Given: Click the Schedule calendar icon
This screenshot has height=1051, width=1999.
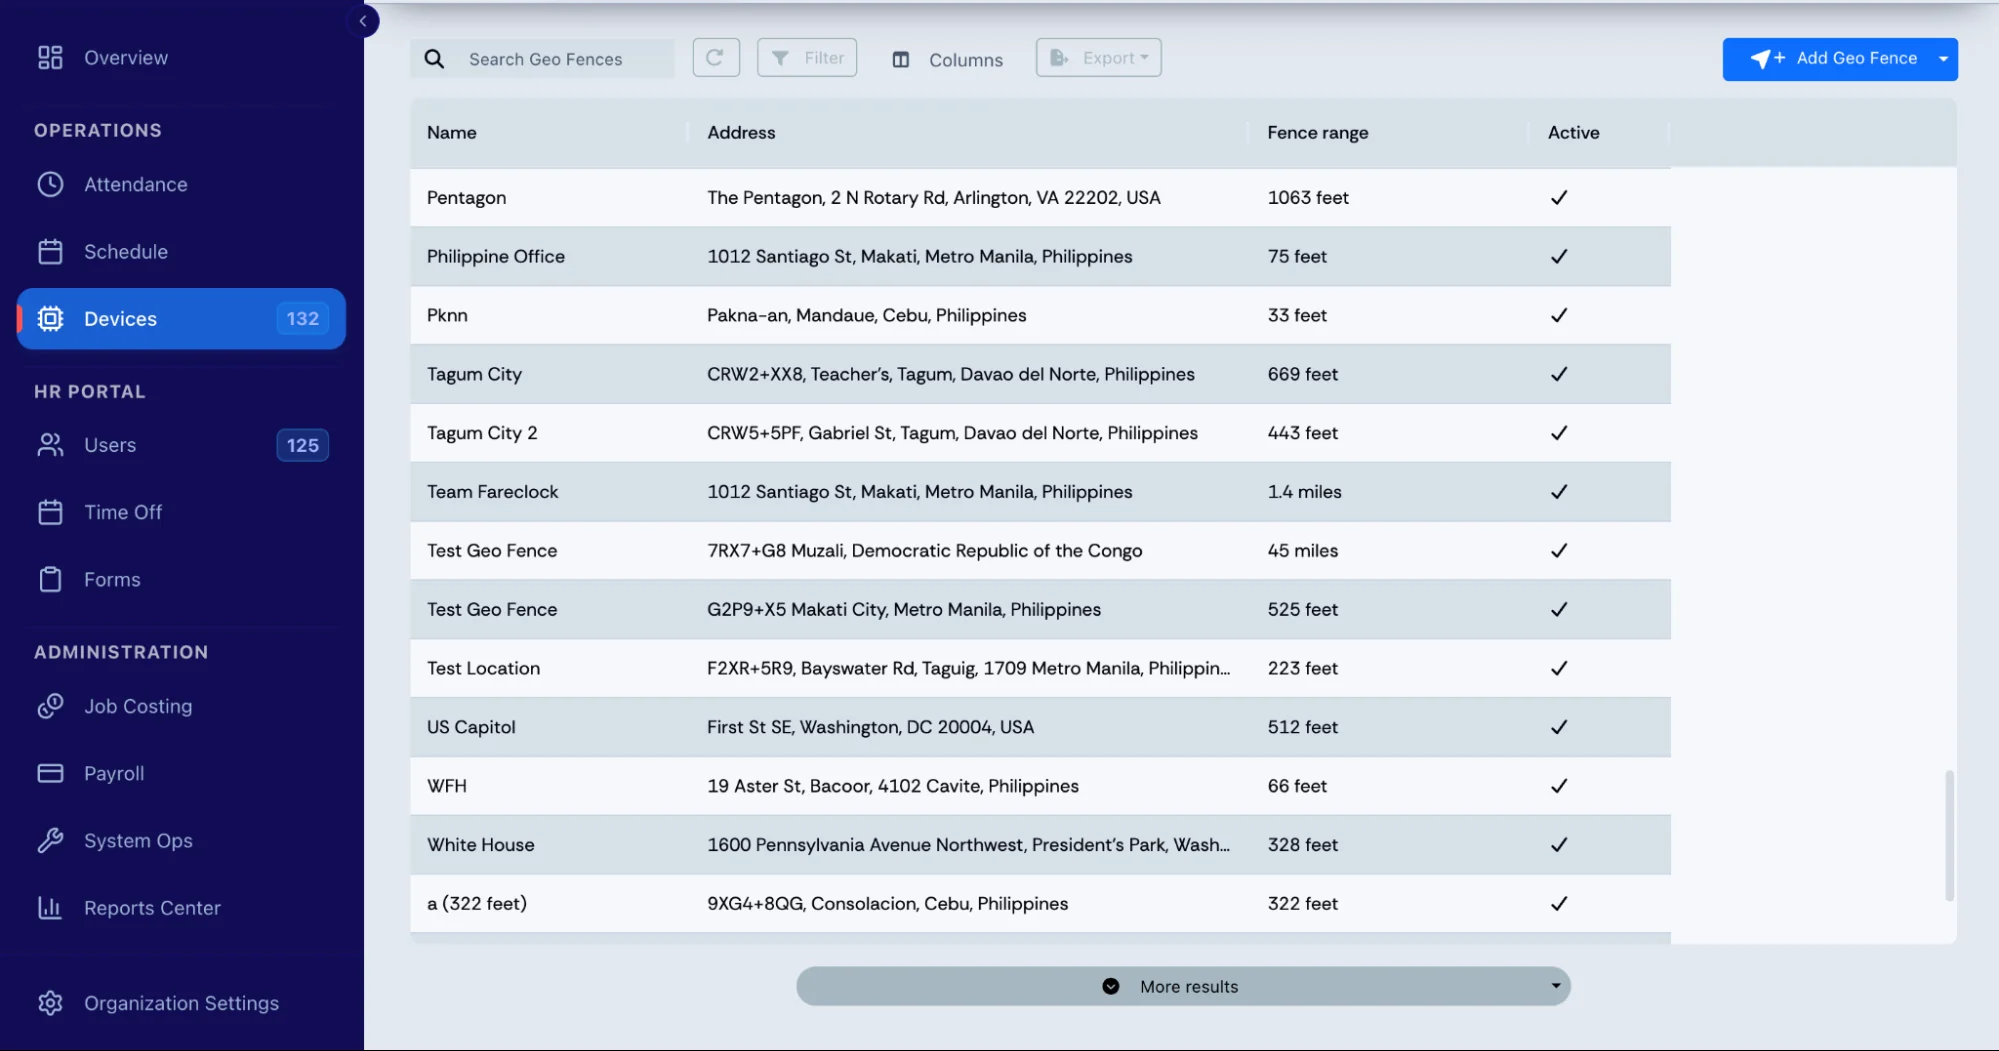Looking at the screenshot, I should coord(50,252).
